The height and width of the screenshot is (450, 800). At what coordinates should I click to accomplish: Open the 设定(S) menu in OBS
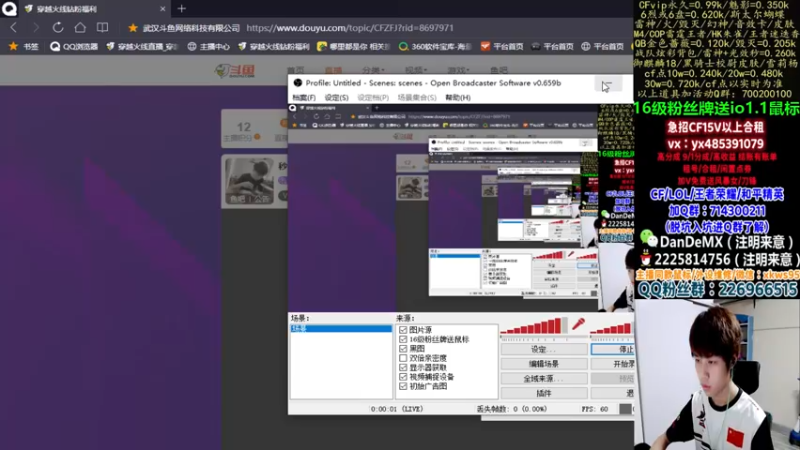(336, 97)
